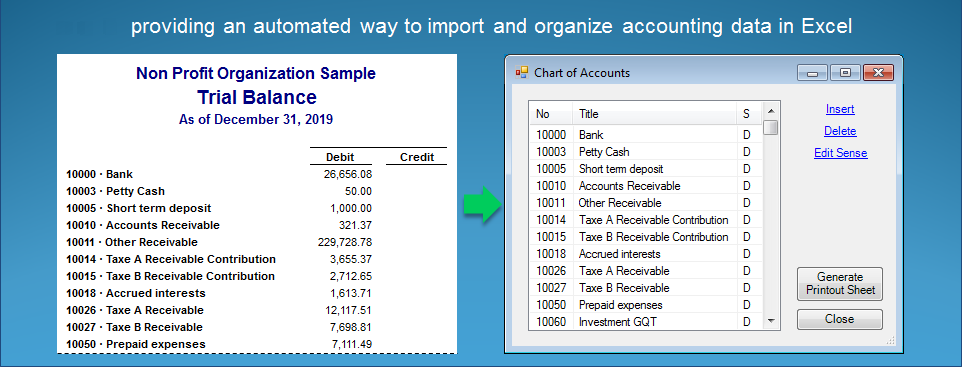Select the Investment GQT row
962x367 pixels.
tap(646, 322)
